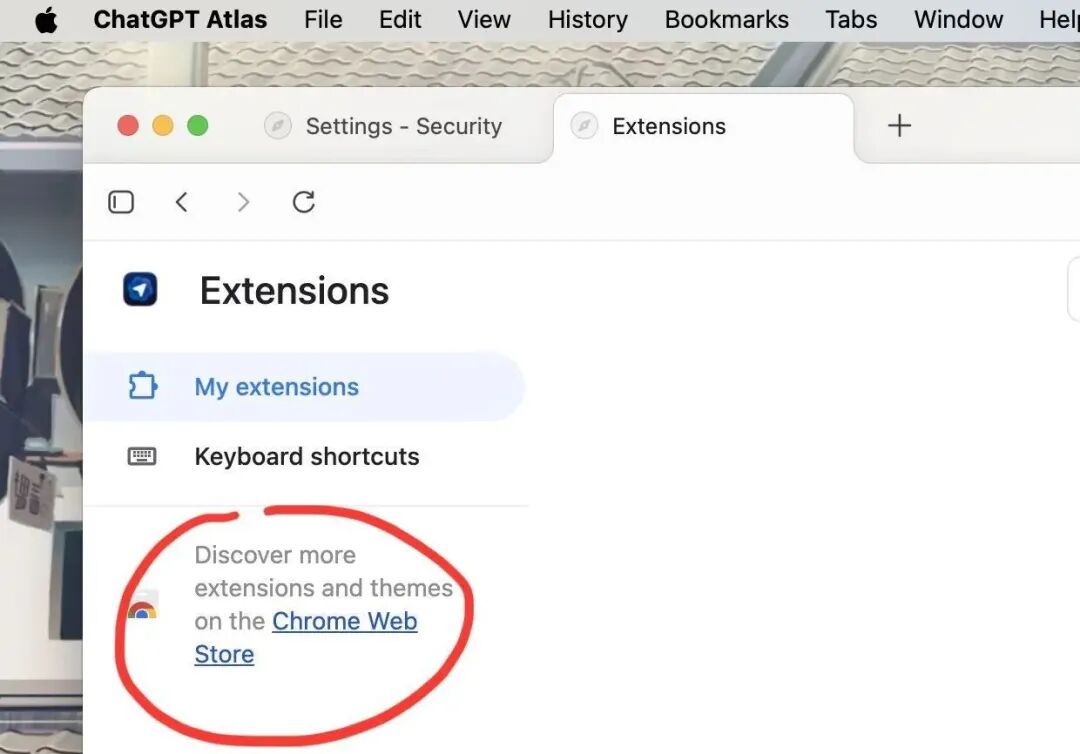Toggle the sidebar panel icon
This screenshot has height=754, width=1080.
[121, 202]
